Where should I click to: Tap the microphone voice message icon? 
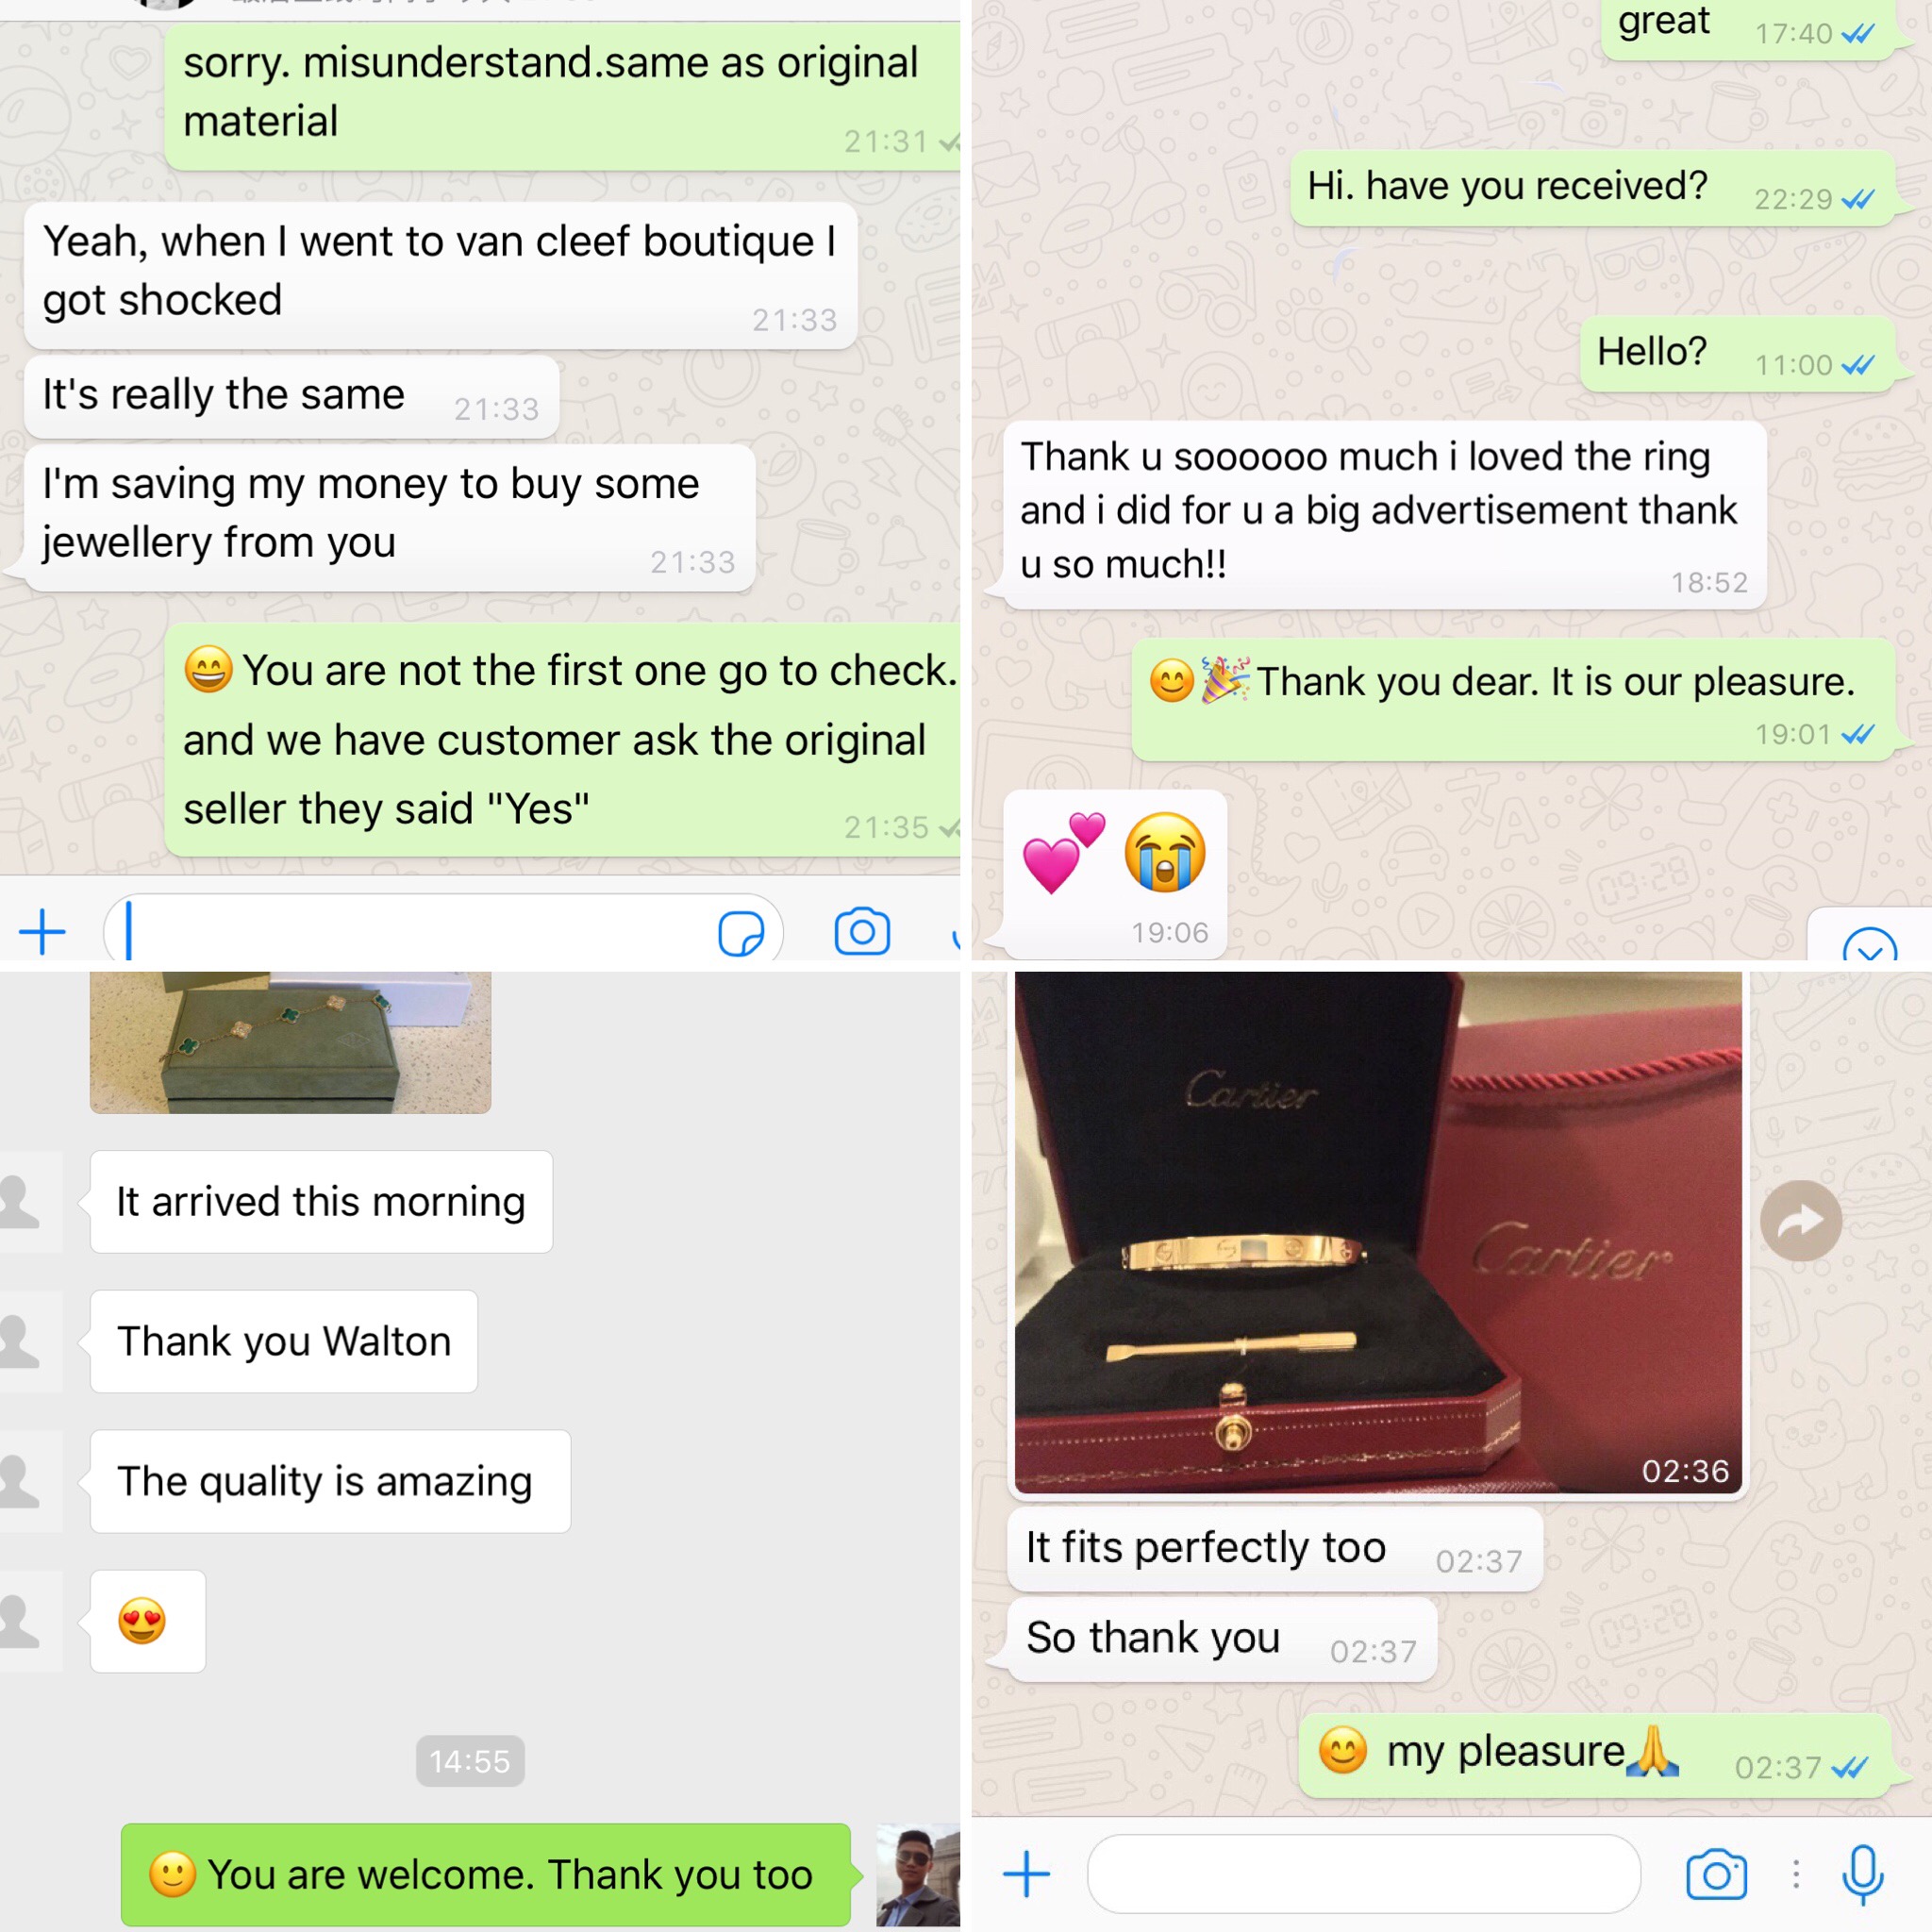pyautogui.click(x=1863, y=1874)
